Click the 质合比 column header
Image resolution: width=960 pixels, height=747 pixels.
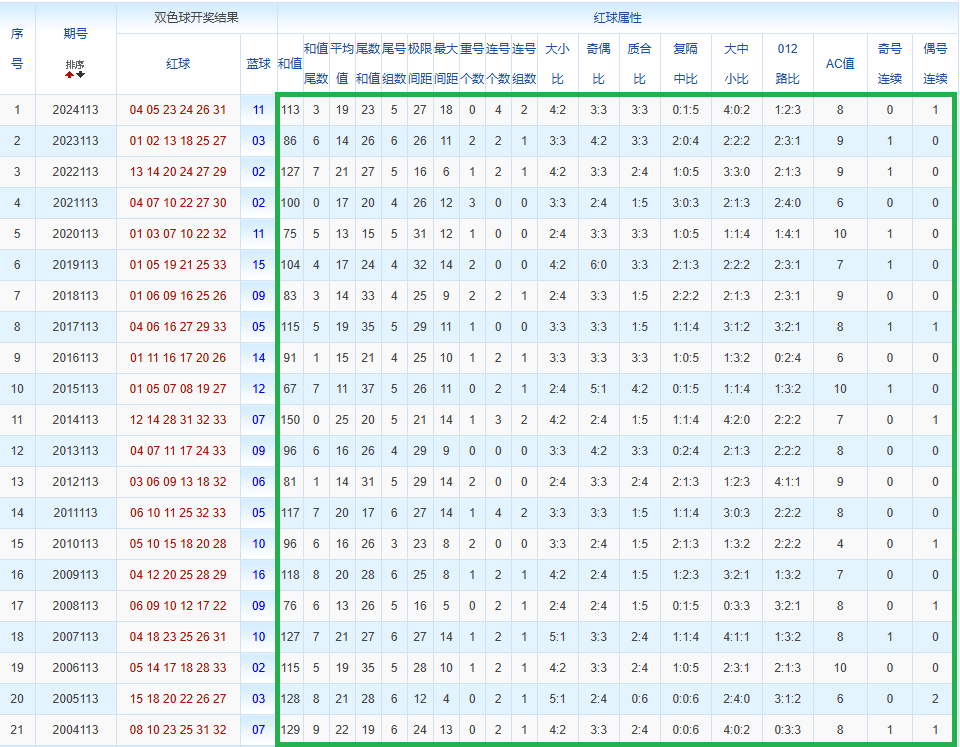pyautogui.click(x=639, y=64)
